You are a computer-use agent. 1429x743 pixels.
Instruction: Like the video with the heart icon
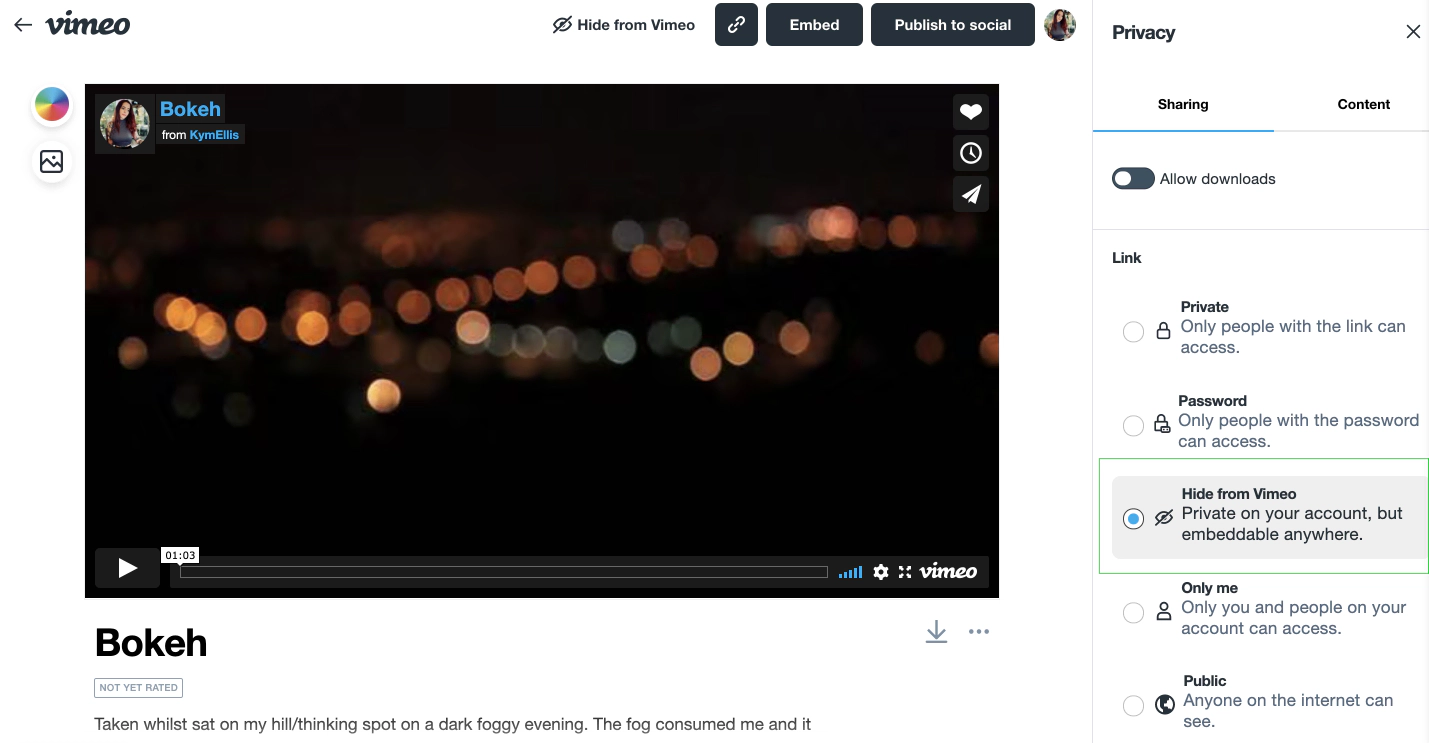click(x=970, y=112)
